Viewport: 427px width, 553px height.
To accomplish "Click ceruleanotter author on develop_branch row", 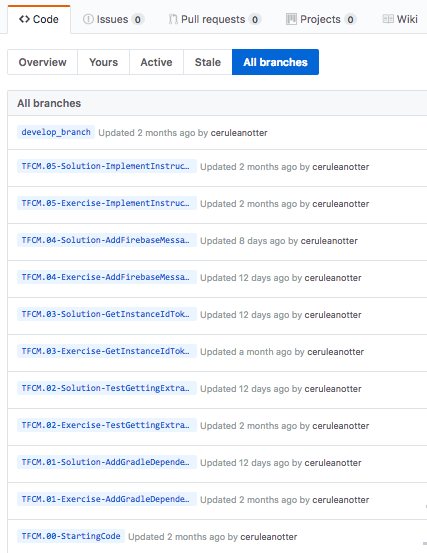I will click(239, 133).
